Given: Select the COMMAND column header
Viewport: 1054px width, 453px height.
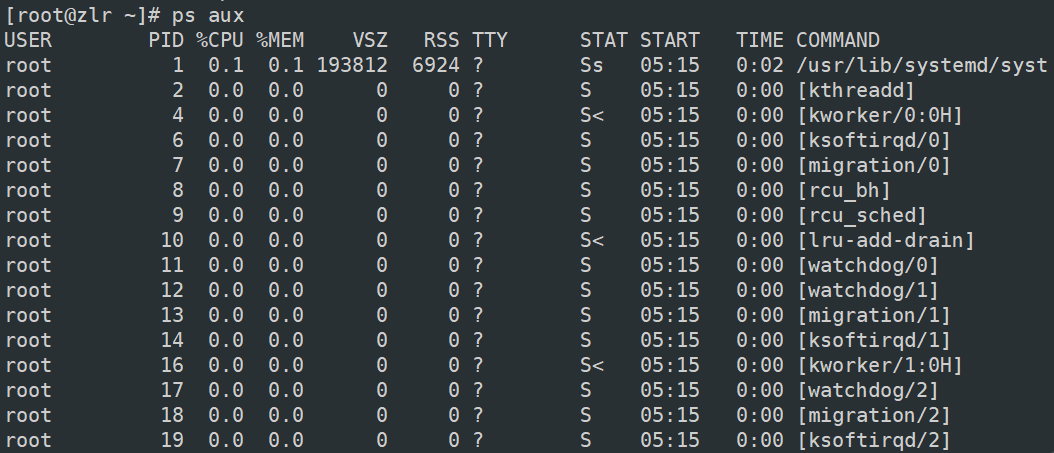Looking at the screenshot, I should click(x=838, y=40).
